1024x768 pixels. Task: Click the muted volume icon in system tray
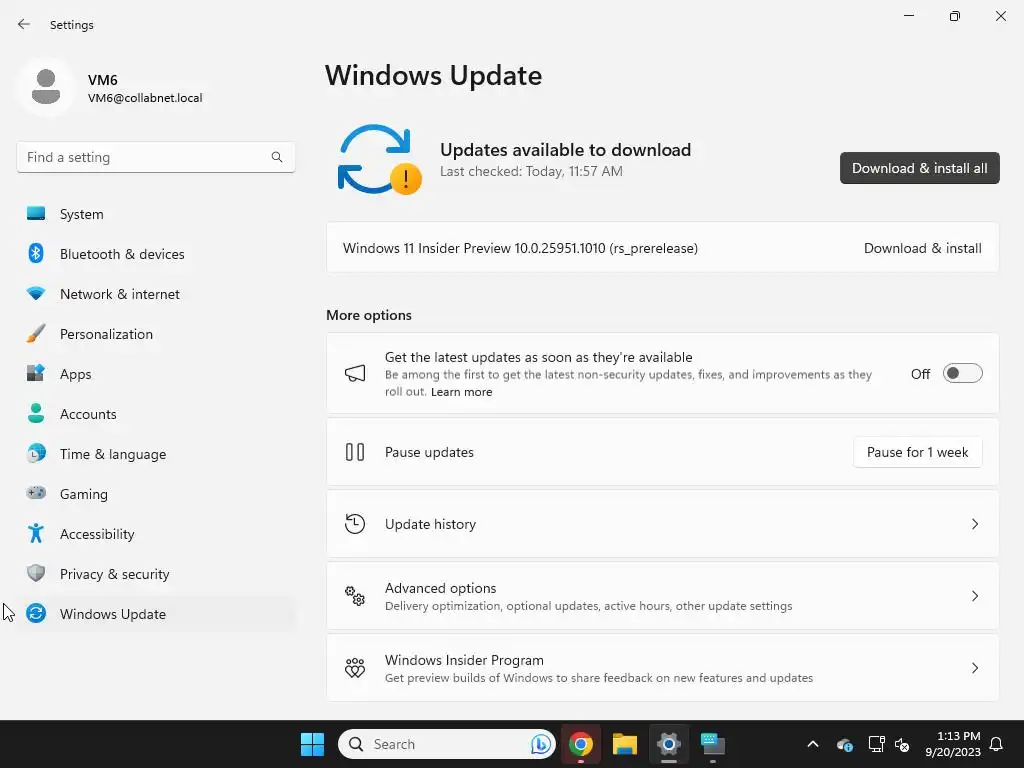point(902,744)
